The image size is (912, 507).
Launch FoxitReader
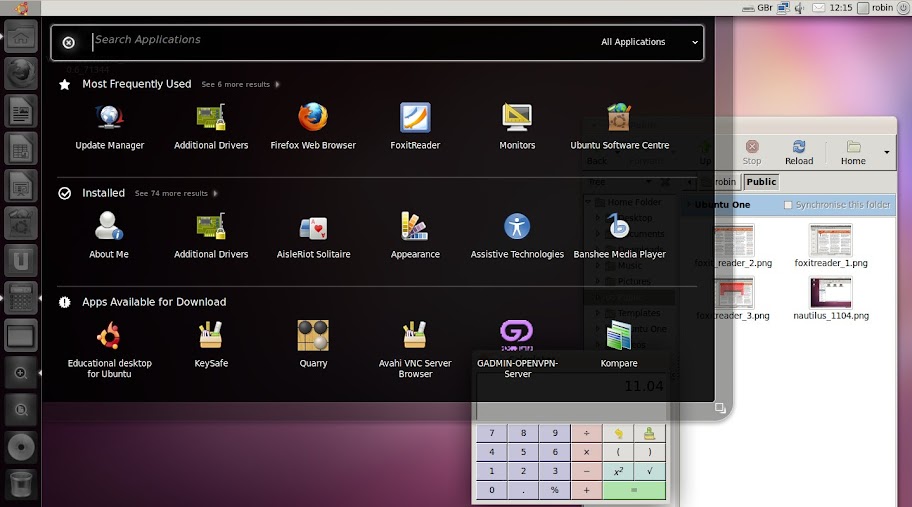click(415, 127)
